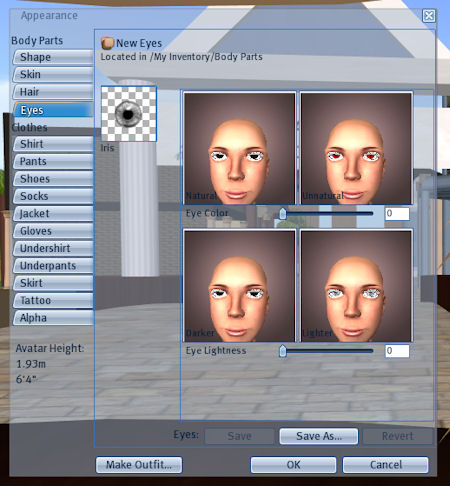Viewport: 450px width, 486px height.
Task: Focus the Eye Color value field
Action: 397,214
